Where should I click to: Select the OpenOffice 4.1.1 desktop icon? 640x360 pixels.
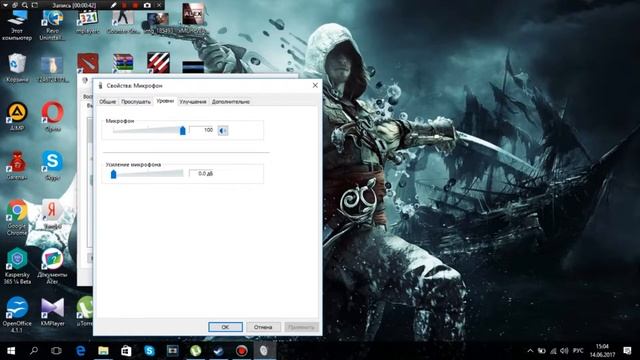click(17, 315)
